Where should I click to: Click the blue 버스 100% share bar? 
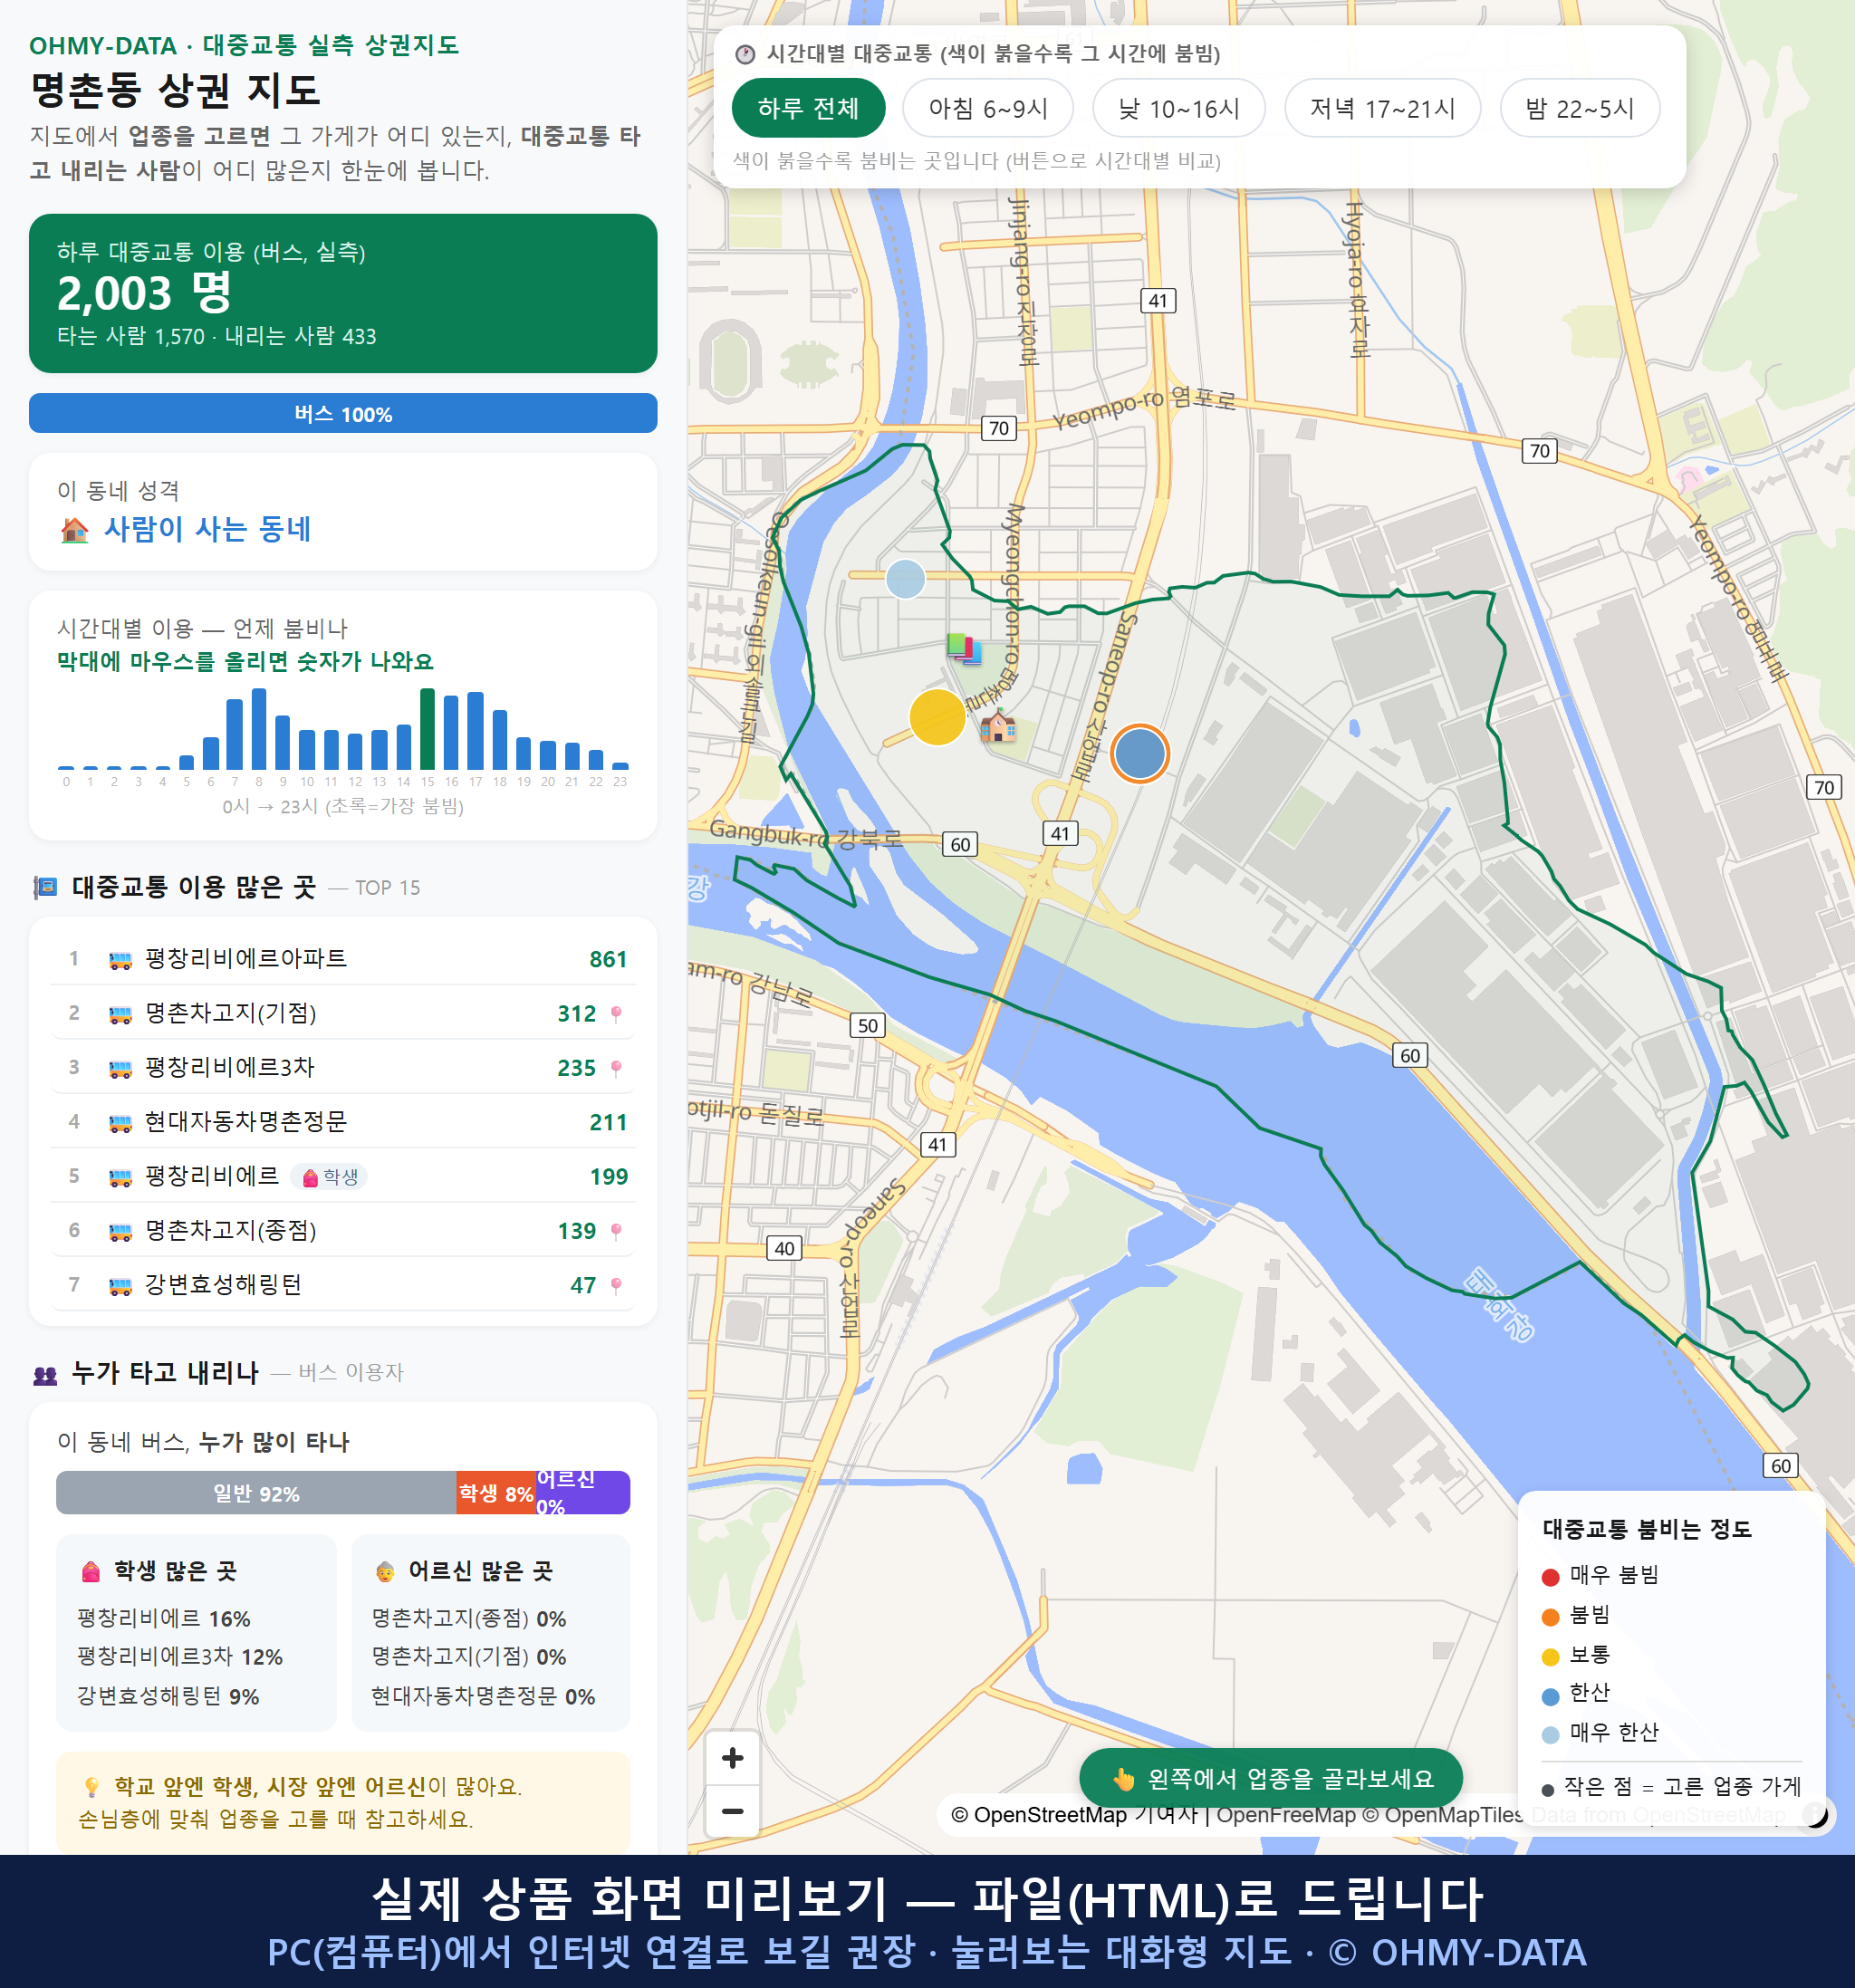(343, 414)
